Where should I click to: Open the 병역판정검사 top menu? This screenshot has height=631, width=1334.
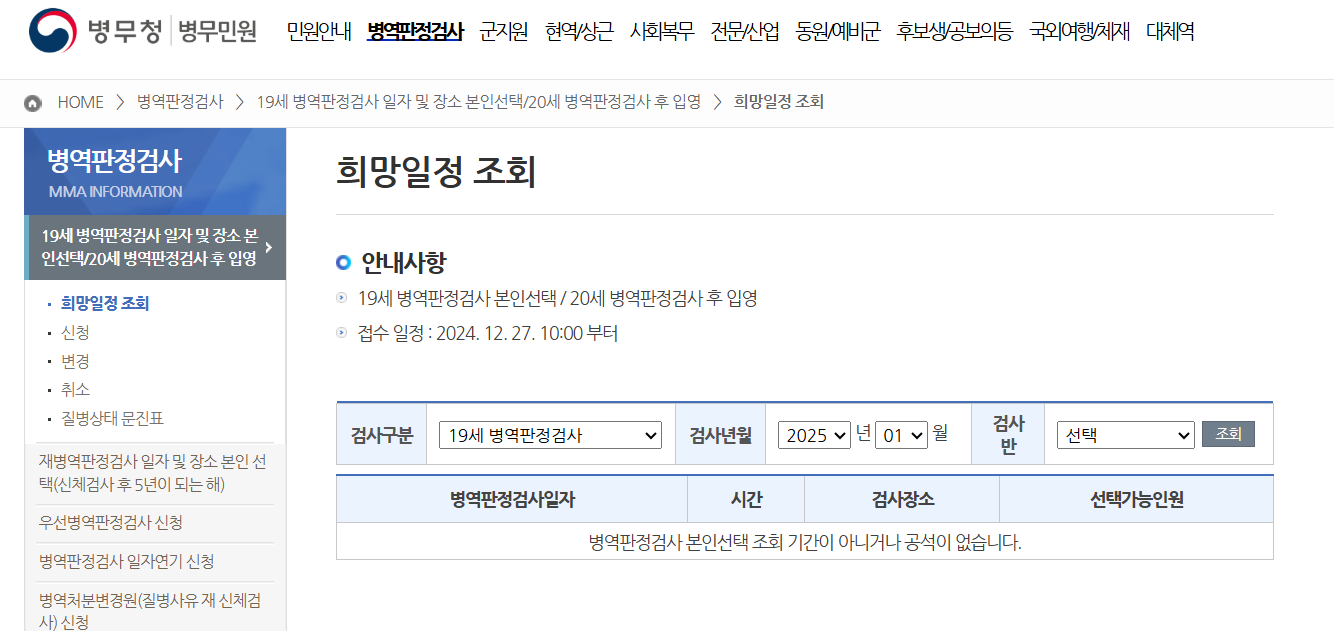click(415, 32)
